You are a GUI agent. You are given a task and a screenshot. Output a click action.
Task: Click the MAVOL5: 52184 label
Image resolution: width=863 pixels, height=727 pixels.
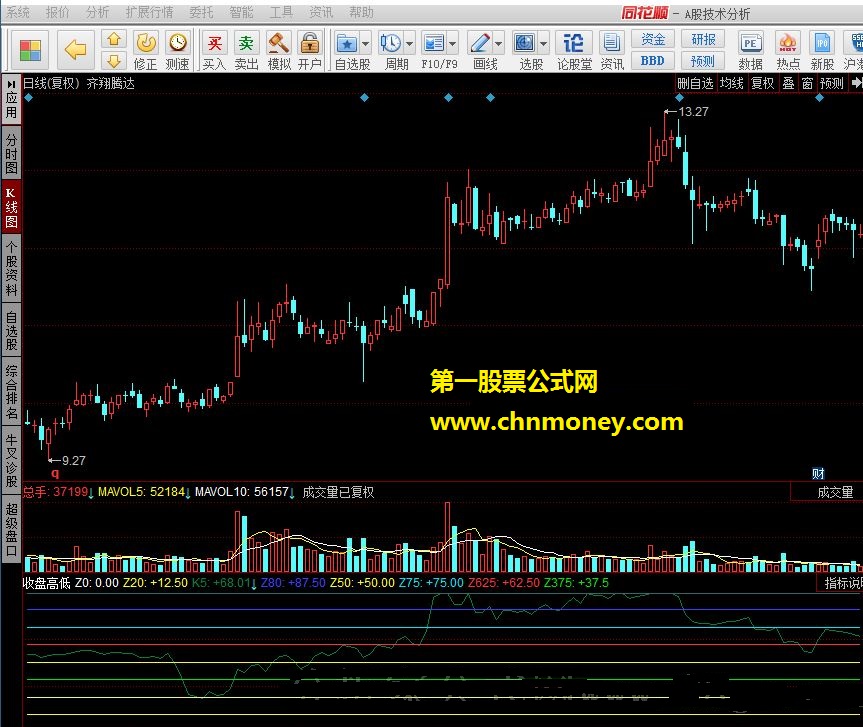pos(144,492)
